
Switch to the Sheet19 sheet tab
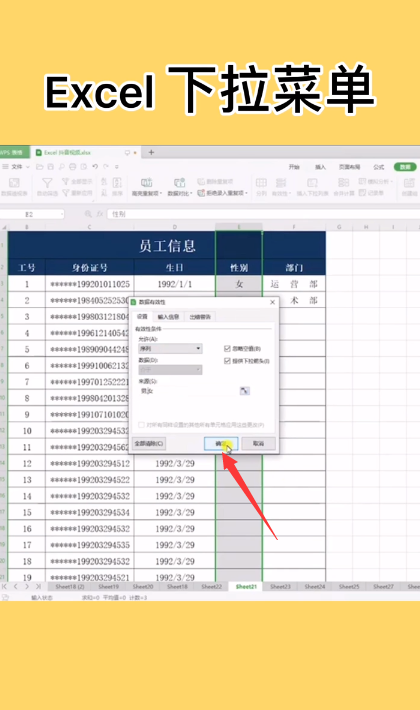click(109, 586)
